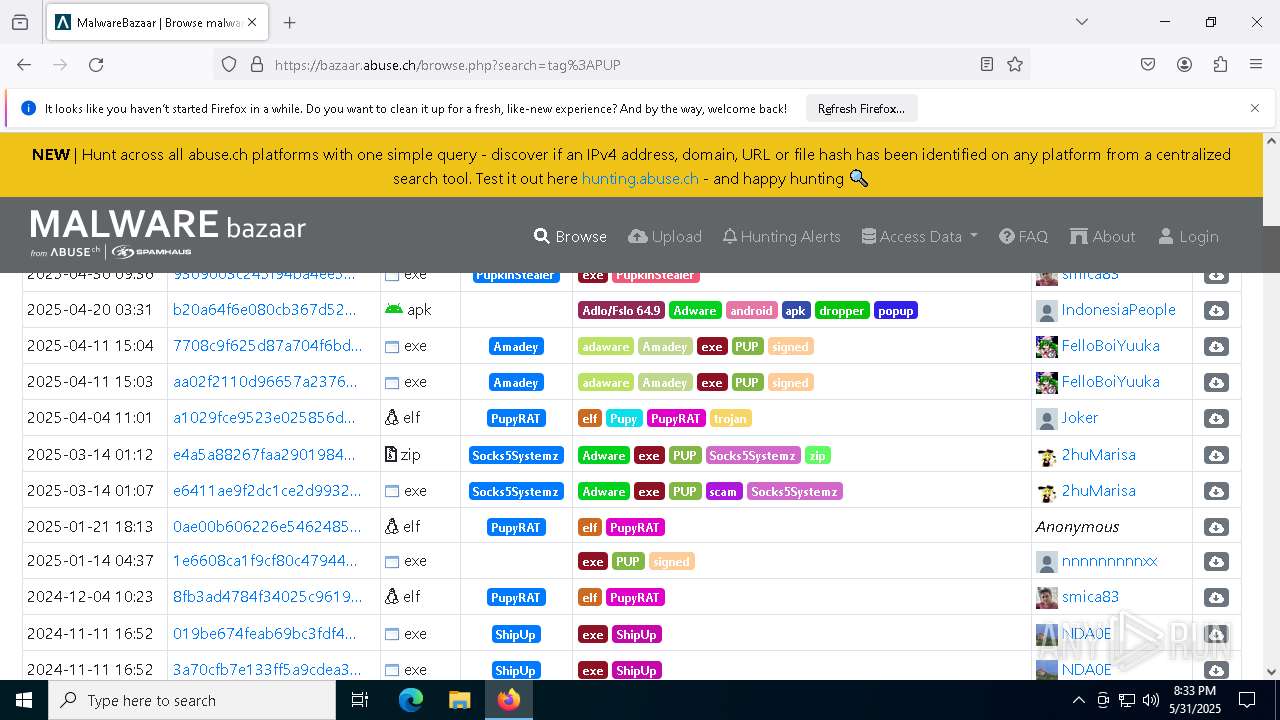Open Windows notification center
This screenshot has width=1280, height=720.
pos(1247,700)
